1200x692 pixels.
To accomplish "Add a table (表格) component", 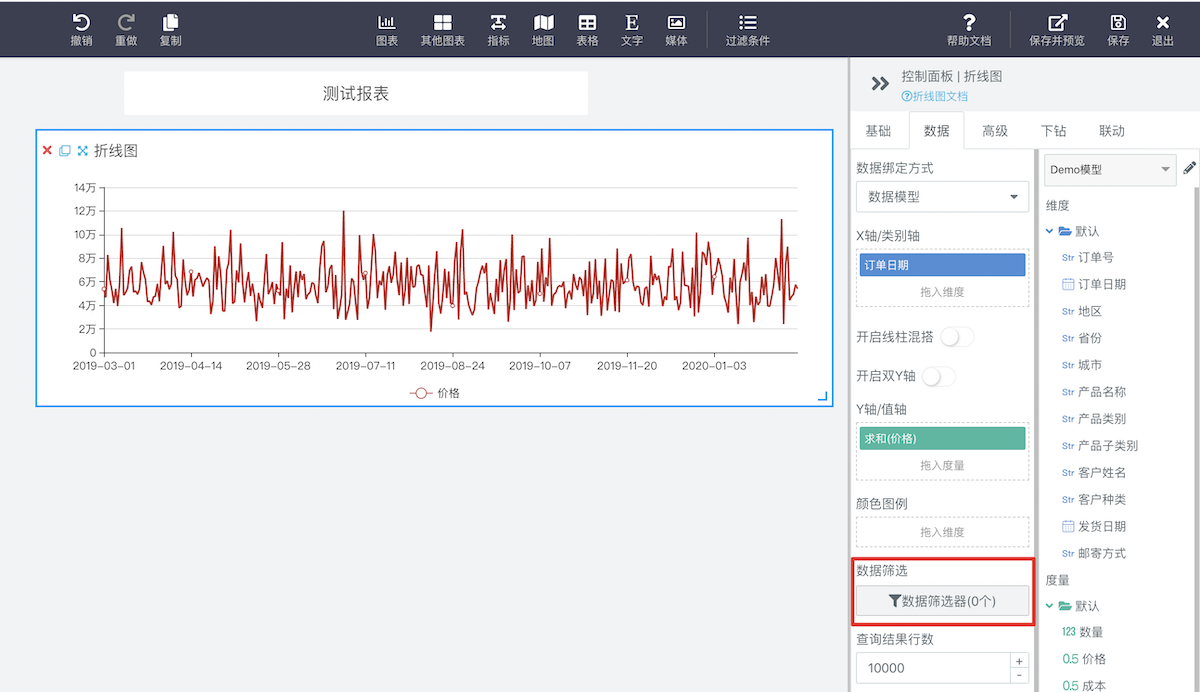I will [x=588, y=29].
